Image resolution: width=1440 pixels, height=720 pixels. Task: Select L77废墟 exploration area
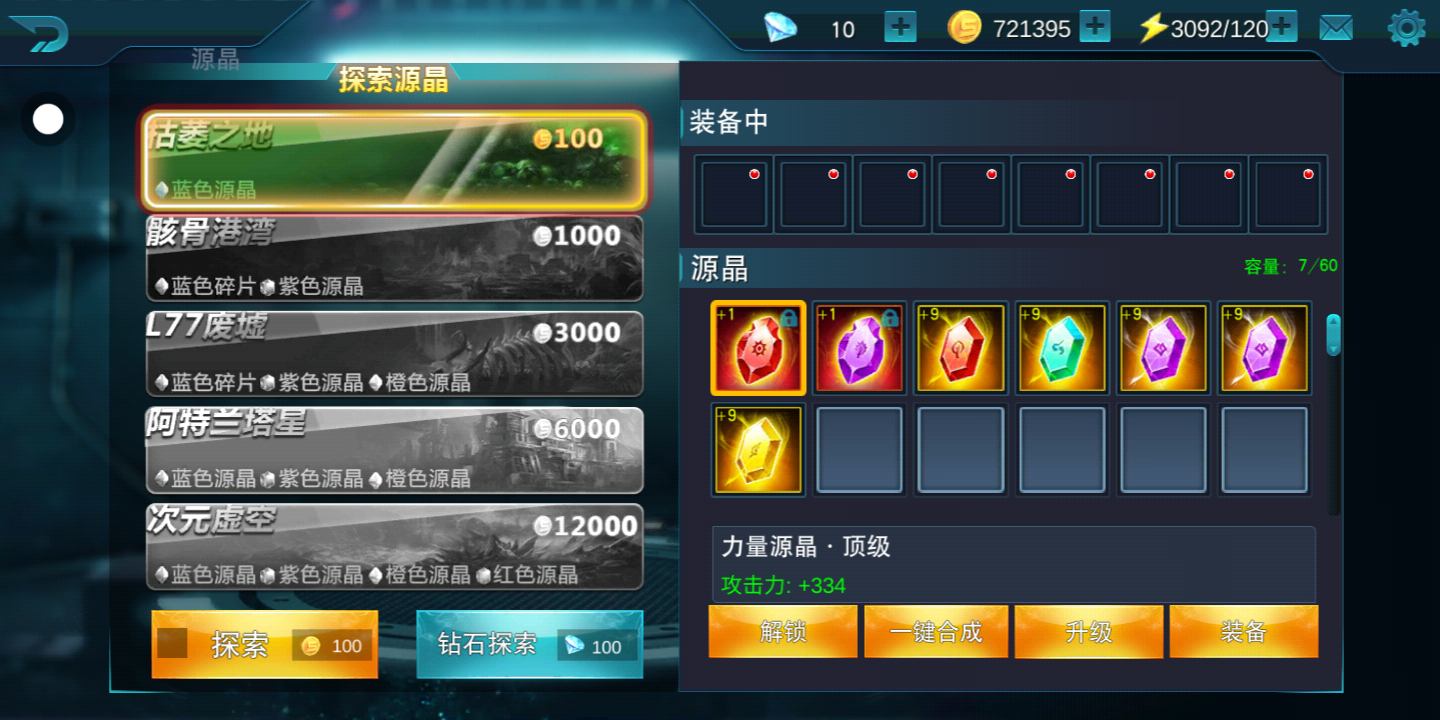(x=394, y=354)
